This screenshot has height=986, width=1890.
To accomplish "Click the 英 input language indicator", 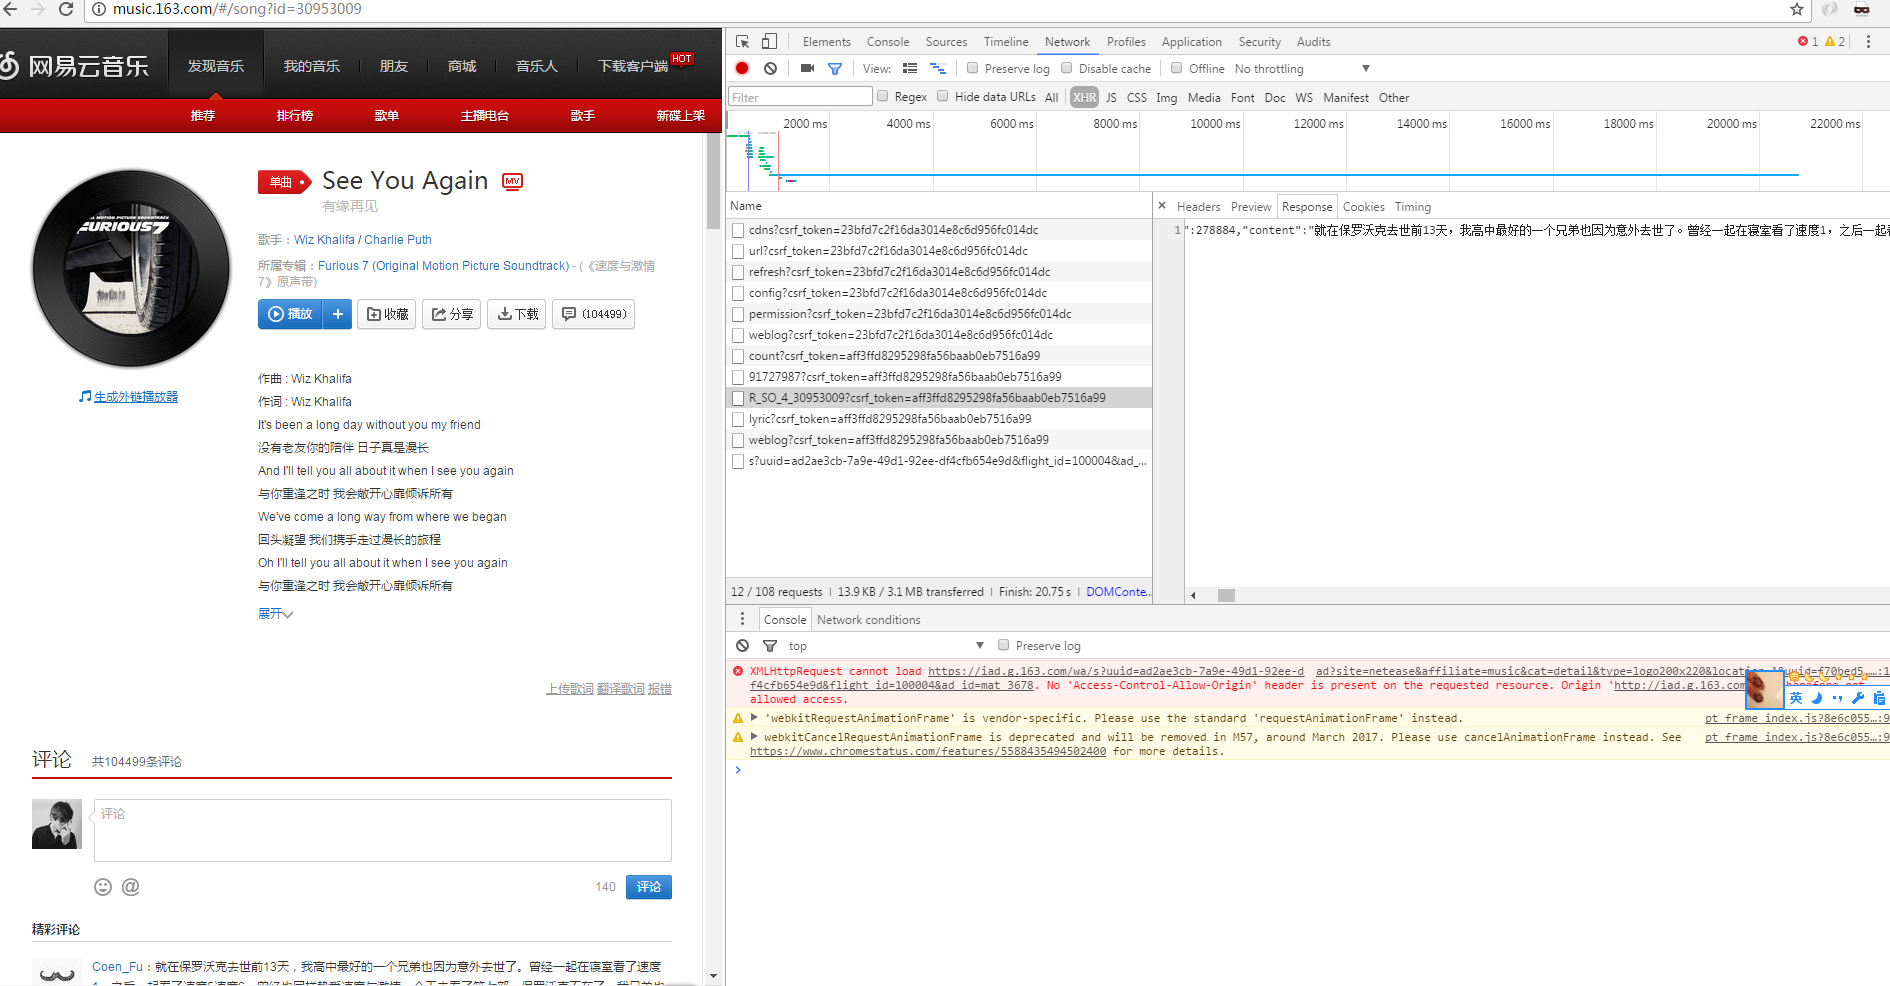I will point(1796,698).
